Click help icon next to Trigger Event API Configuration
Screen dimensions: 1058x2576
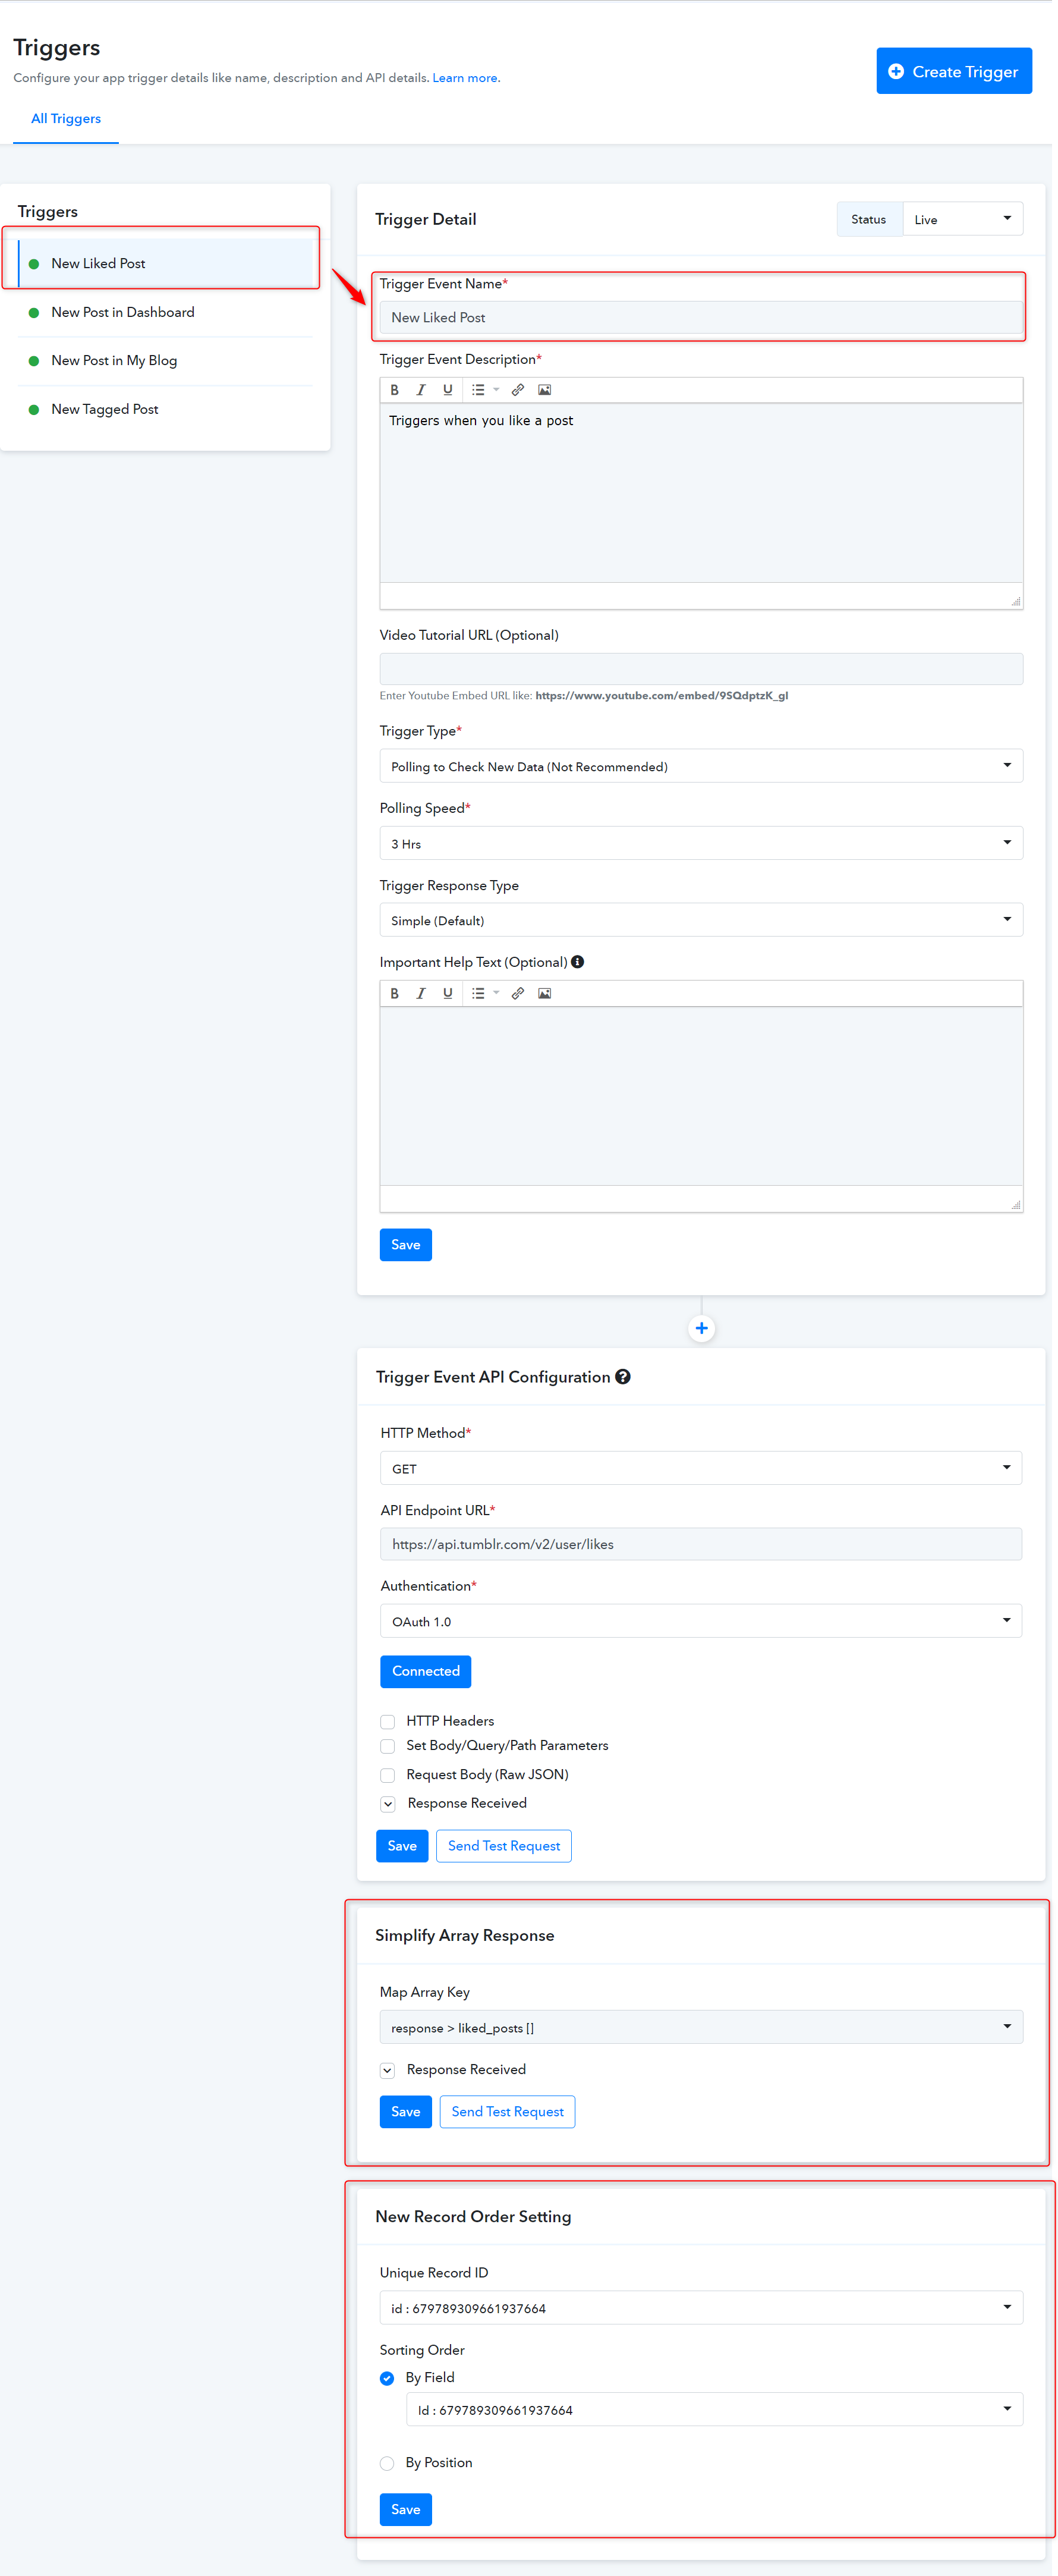(x=623, y=1377)
